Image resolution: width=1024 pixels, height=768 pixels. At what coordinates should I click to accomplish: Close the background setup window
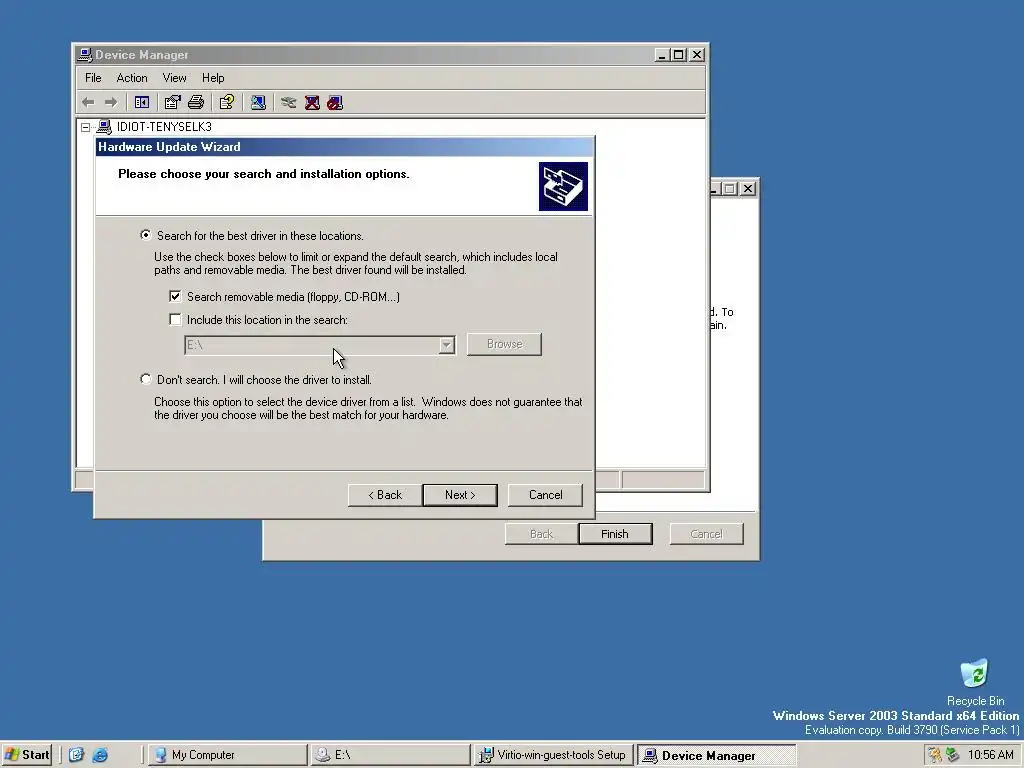748,189
